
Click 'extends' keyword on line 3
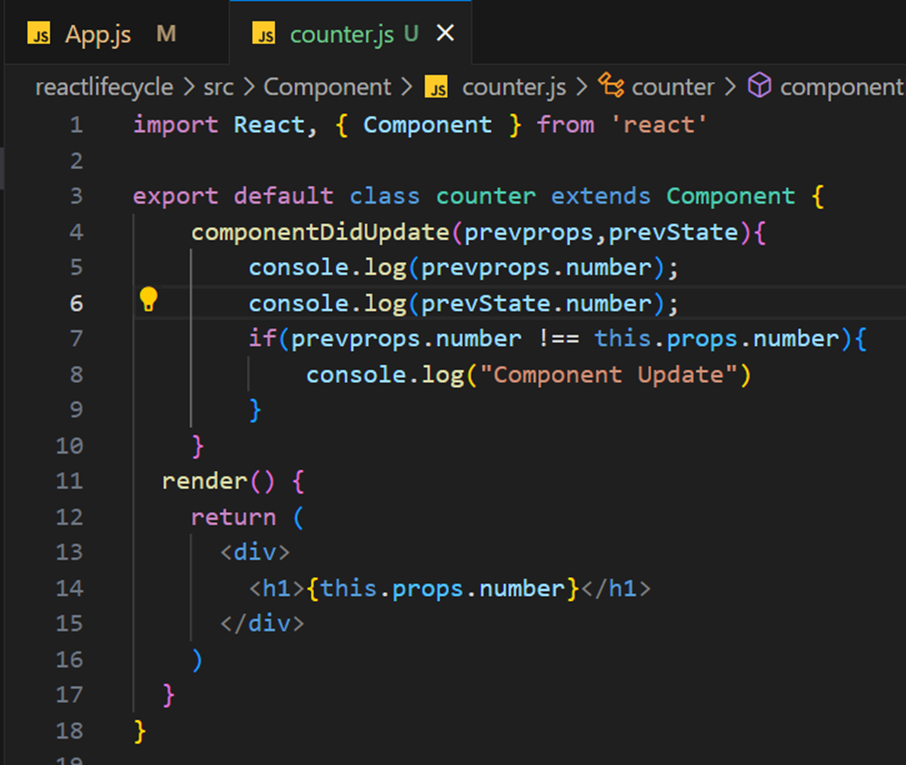601,196
